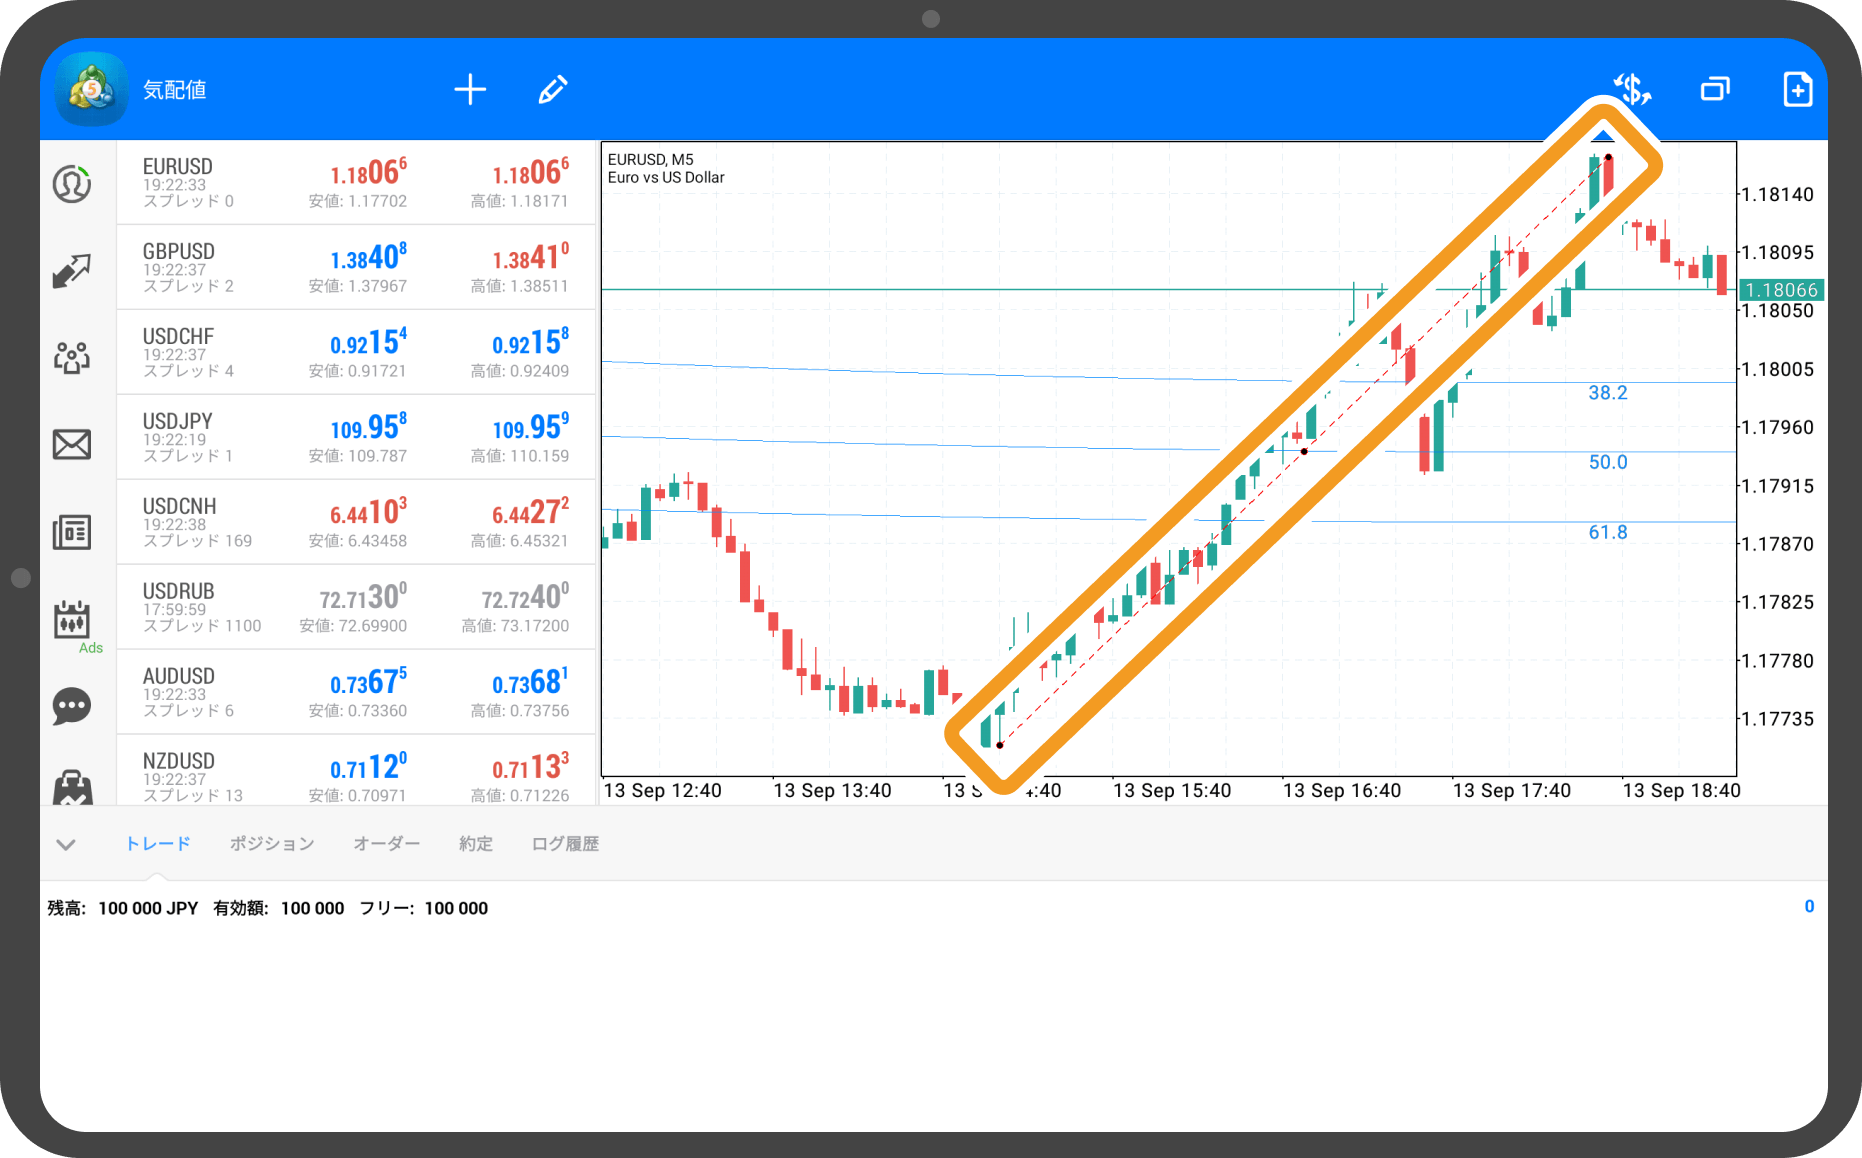
Task: Open the pencil edit icon
Action: pyautogui.click(x=553, y=90)
